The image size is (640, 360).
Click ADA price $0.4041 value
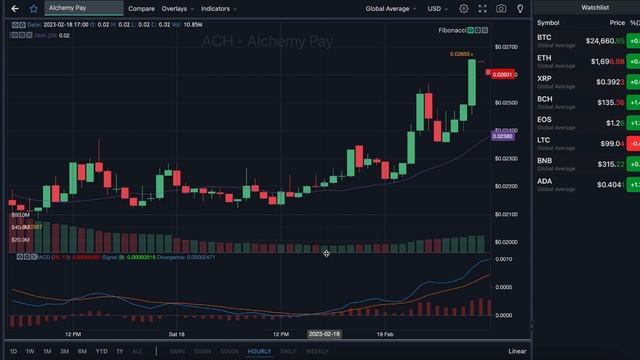[x=611, y=184]
